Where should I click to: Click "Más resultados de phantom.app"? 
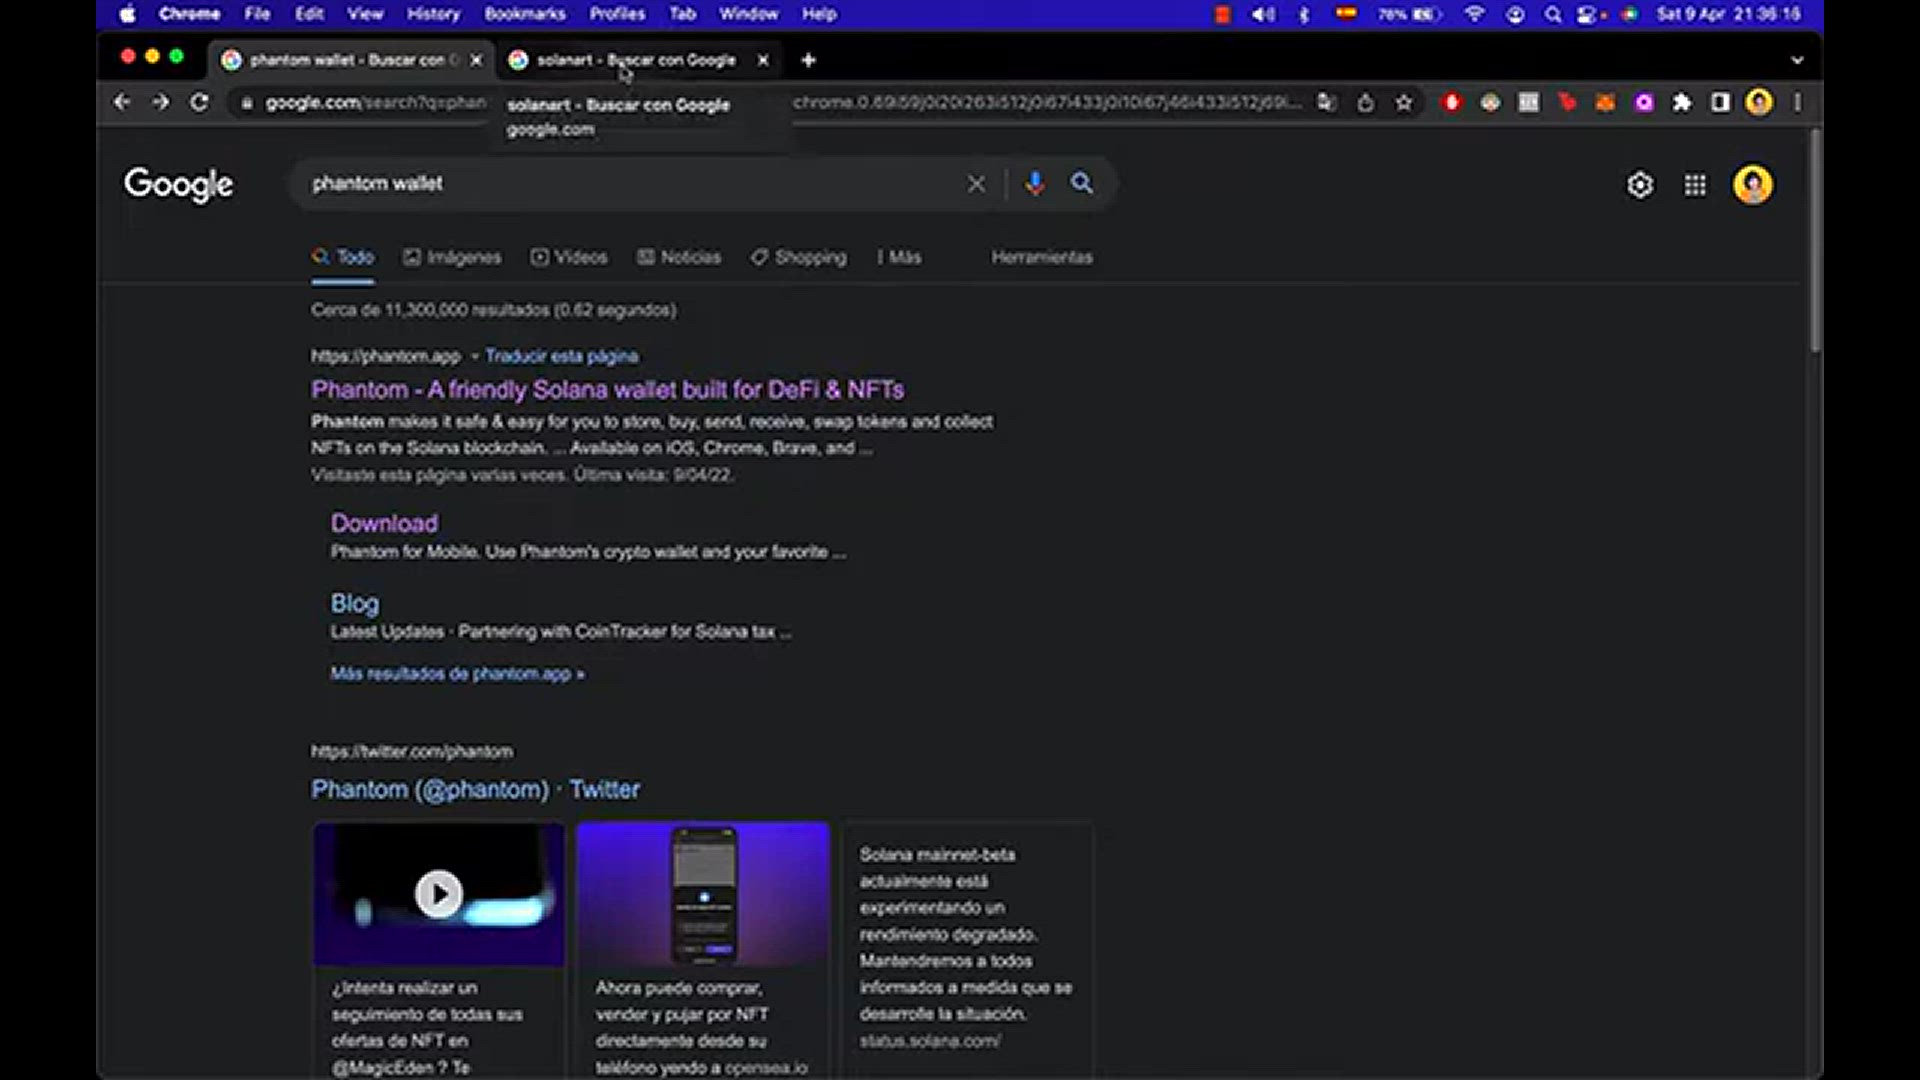458,674
